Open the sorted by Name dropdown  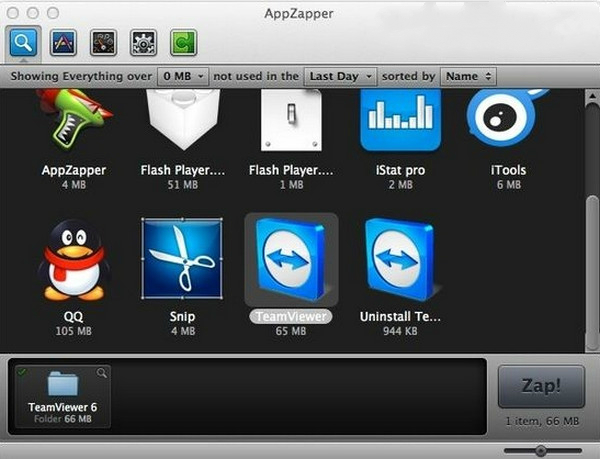[x=468, y=76]
